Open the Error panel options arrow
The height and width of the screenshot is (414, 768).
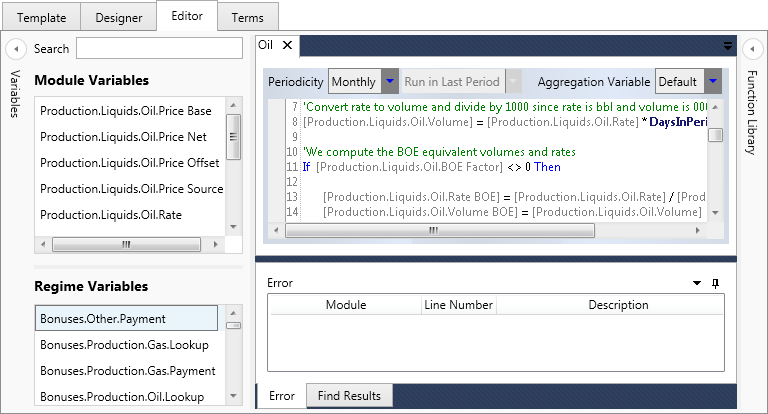(696, 283)
